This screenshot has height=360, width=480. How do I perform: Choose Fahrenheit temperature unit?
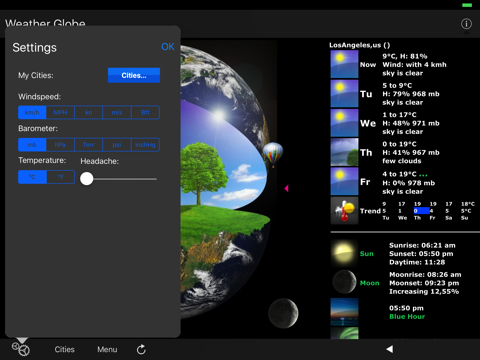click(61, 177)
